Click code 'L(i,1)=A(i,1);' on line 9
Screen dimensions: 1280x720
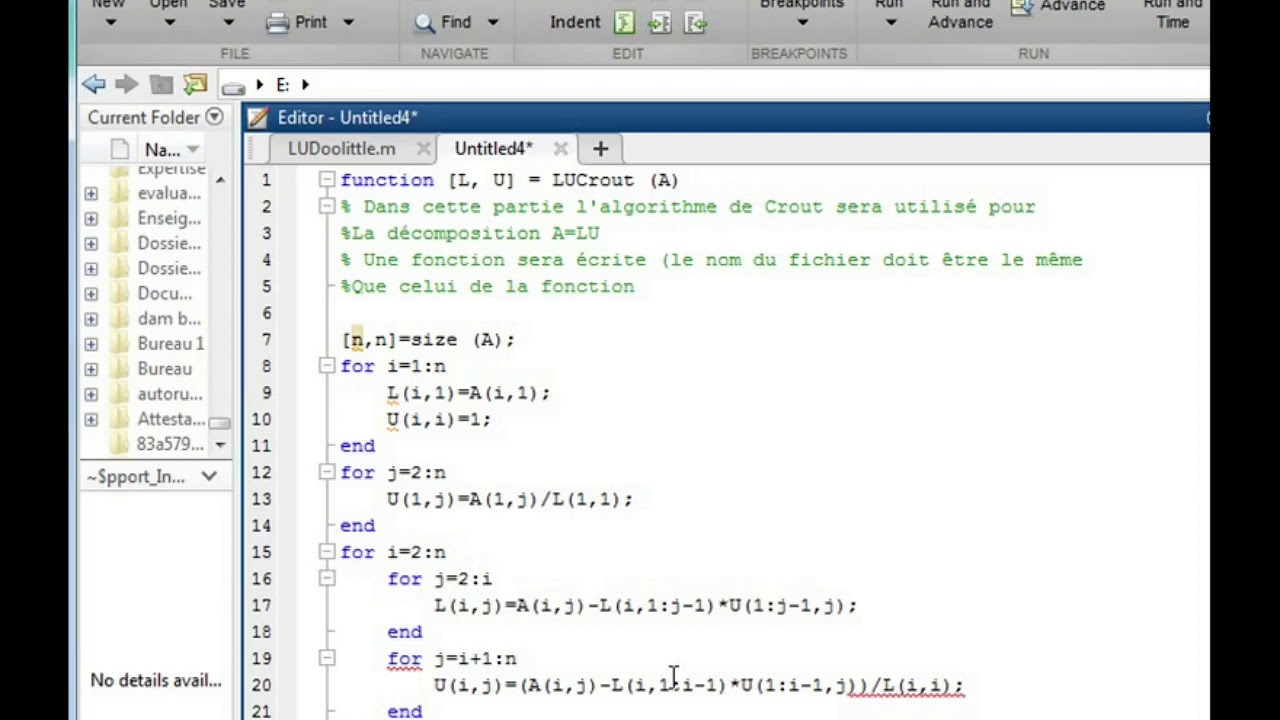coord(469,393)
